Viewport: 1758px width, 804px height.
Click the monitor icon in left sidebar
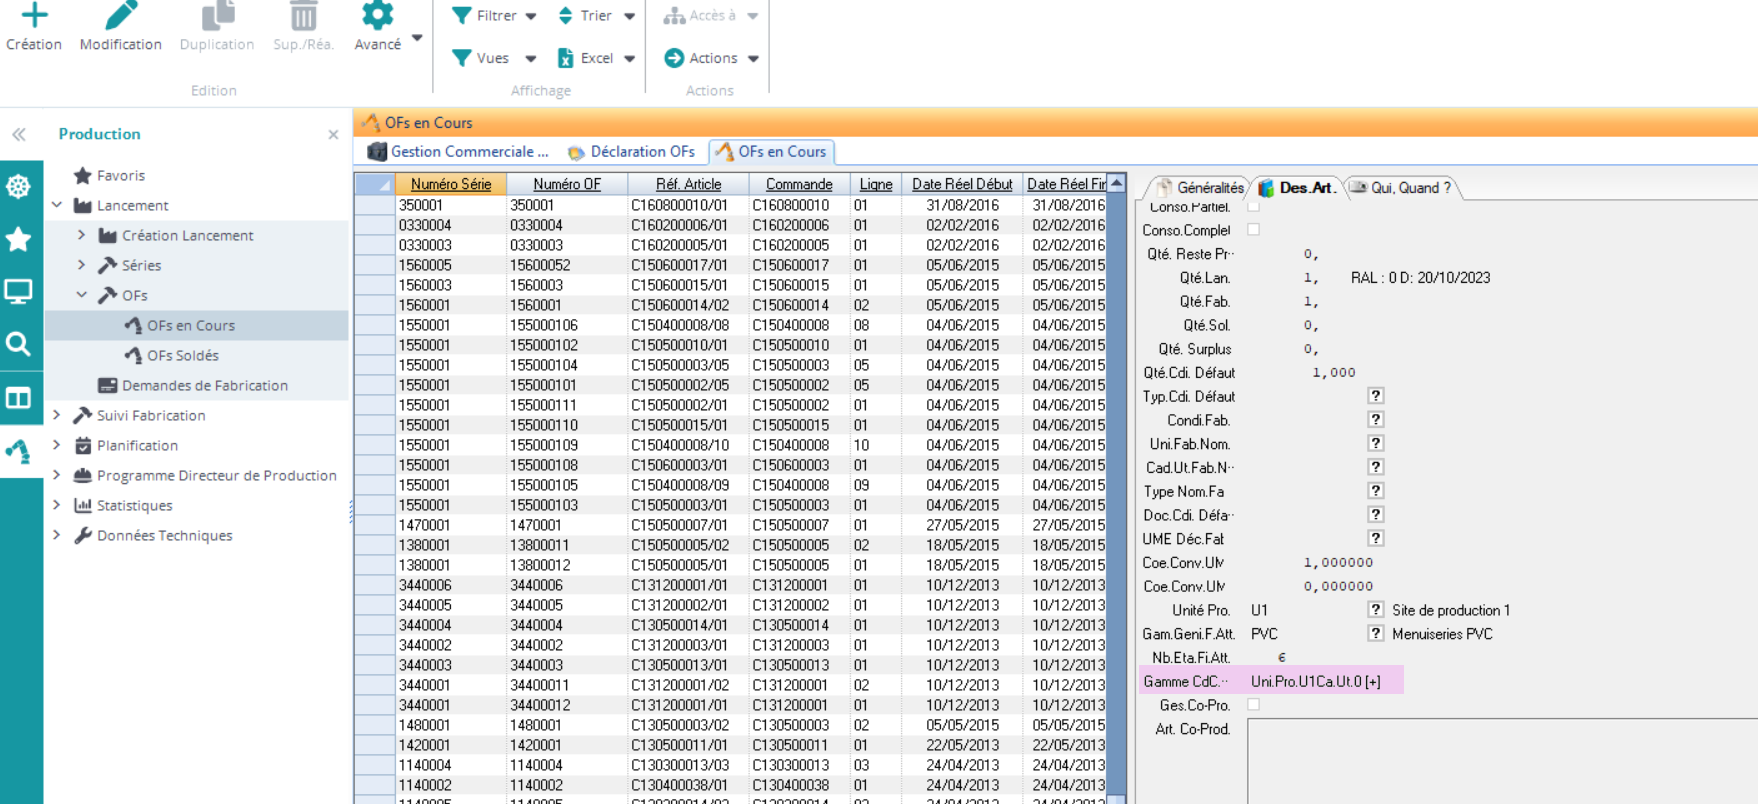coord(18,291)
